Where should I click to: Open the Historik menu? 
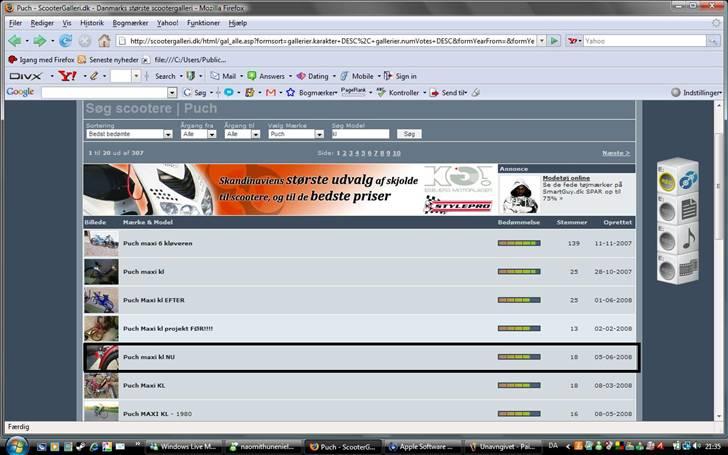point(91,22)
